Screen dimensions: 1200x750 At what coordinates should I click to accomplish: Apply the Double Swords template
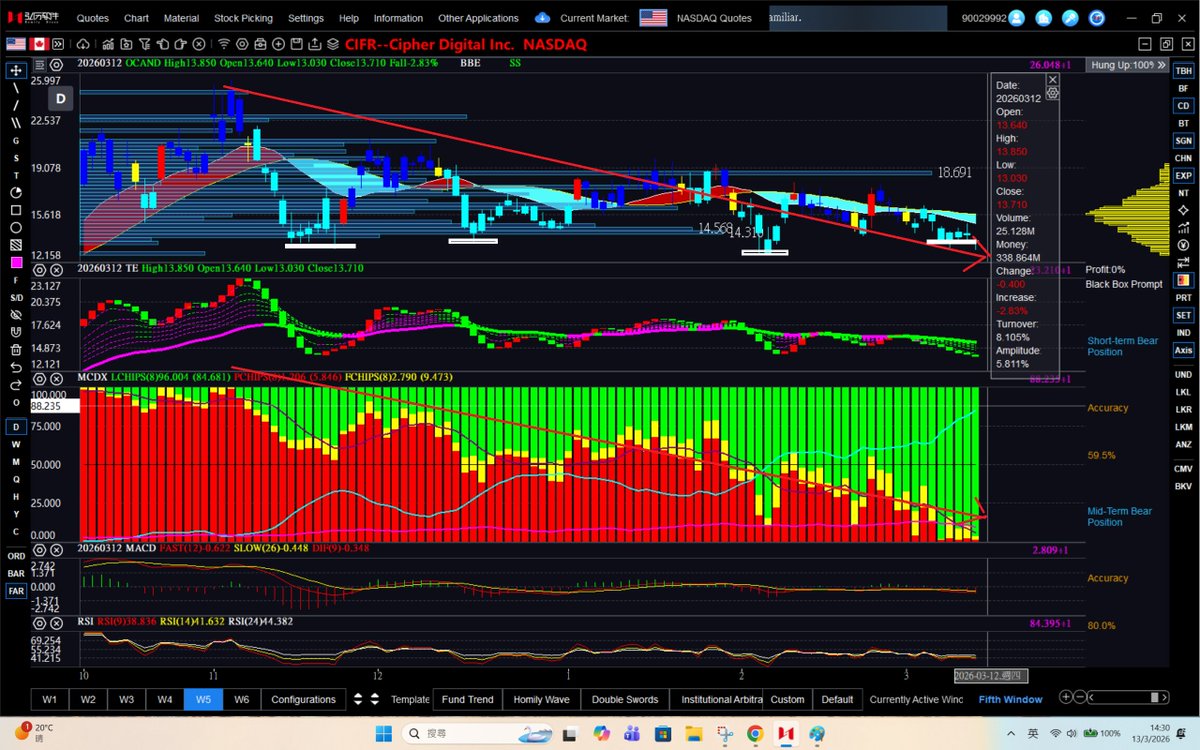625,699
